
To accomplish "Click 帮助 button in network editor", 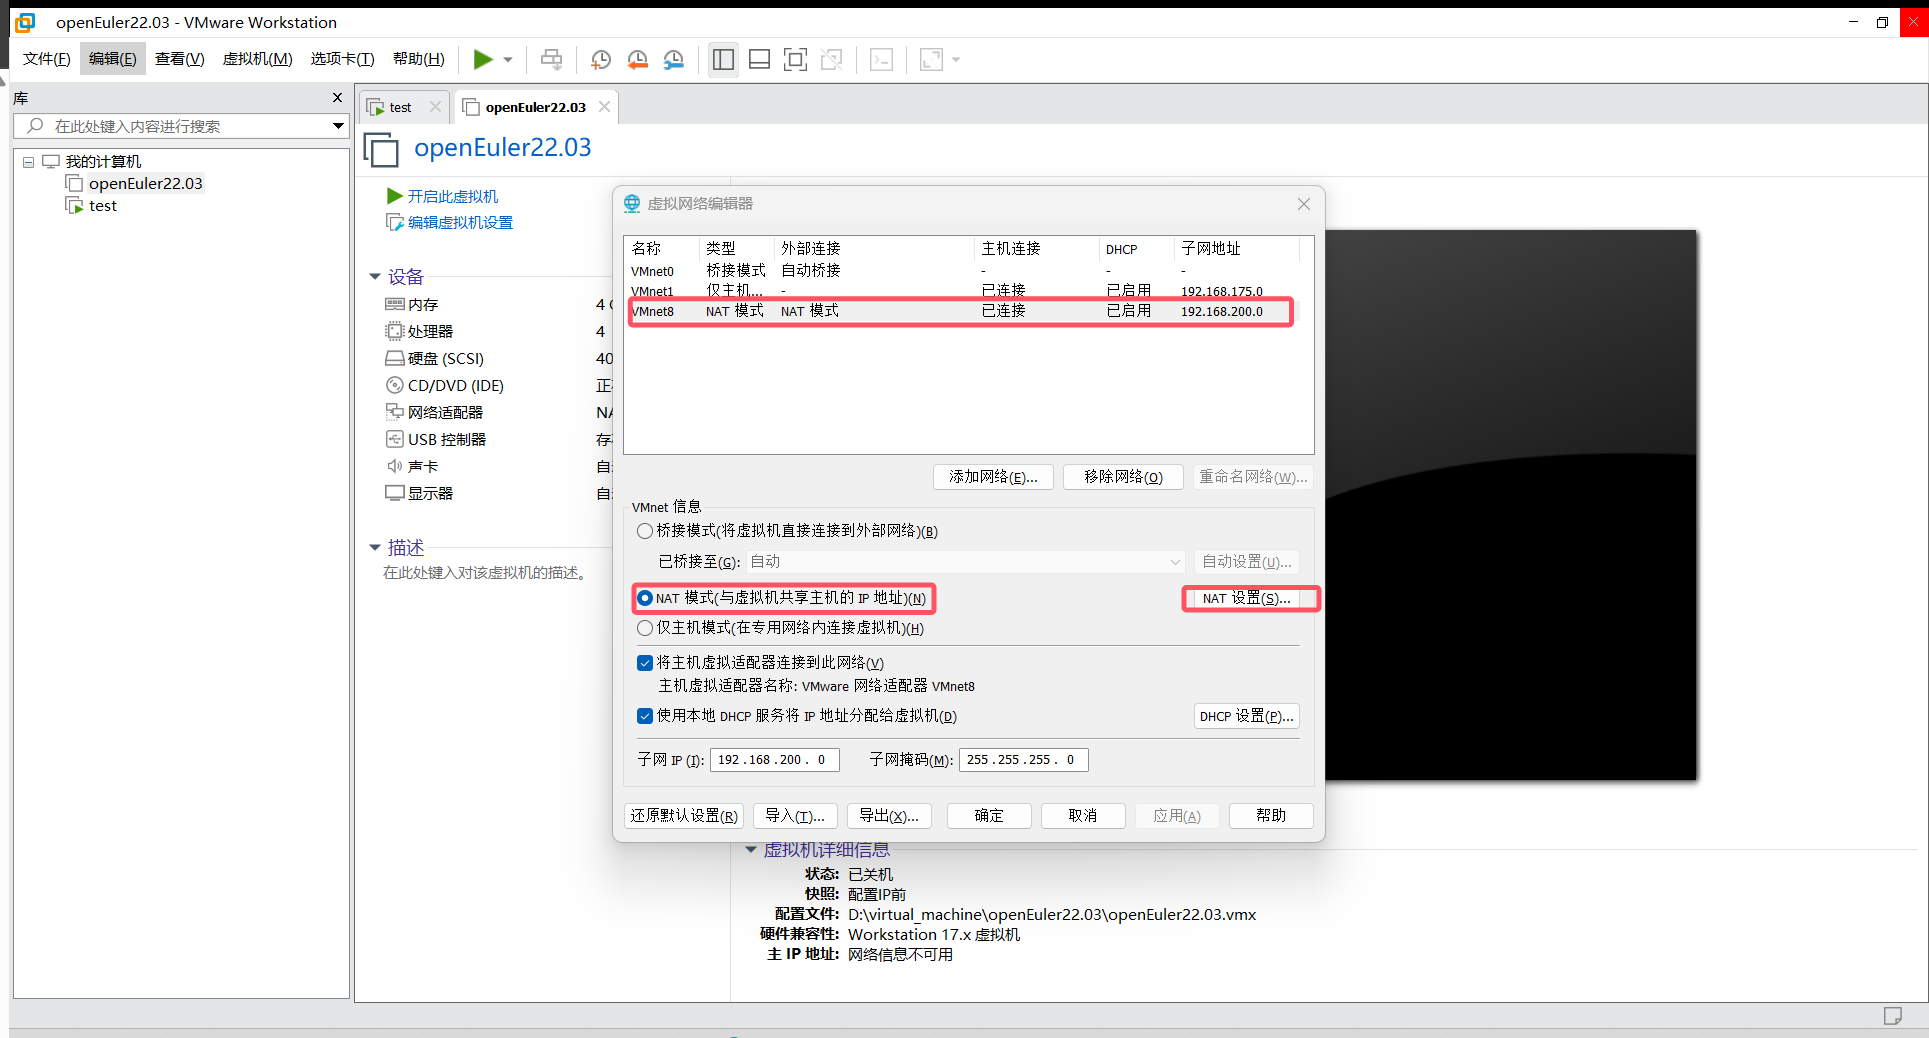I will click(1271, 816).
